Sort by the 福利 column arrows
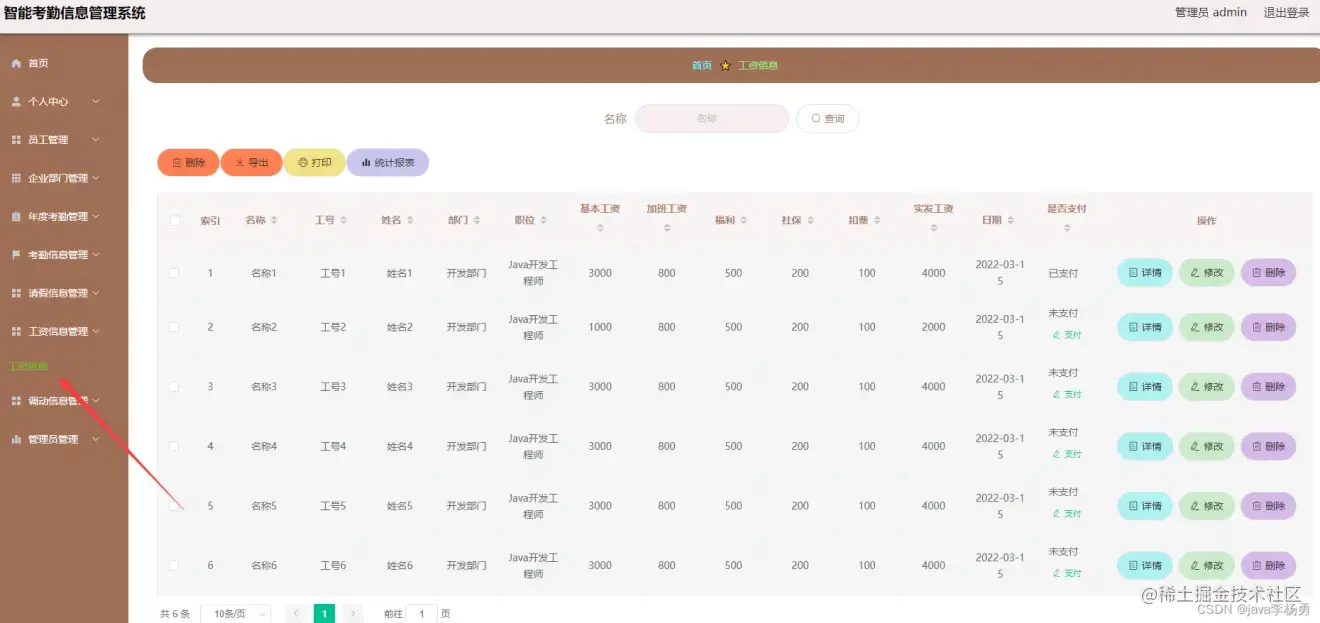1320x623 pixels. click(744, 220)
